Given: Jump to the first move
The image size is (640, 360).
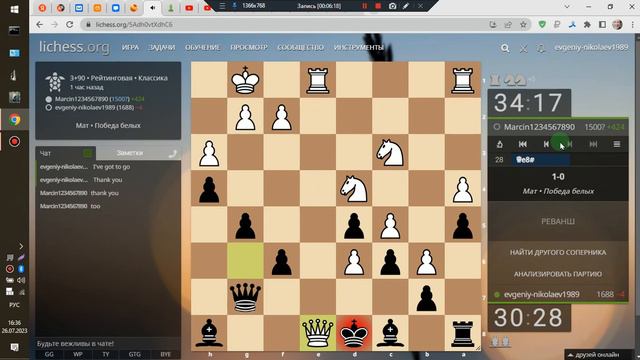Looking at the screenshot, I should click(522, 144).
